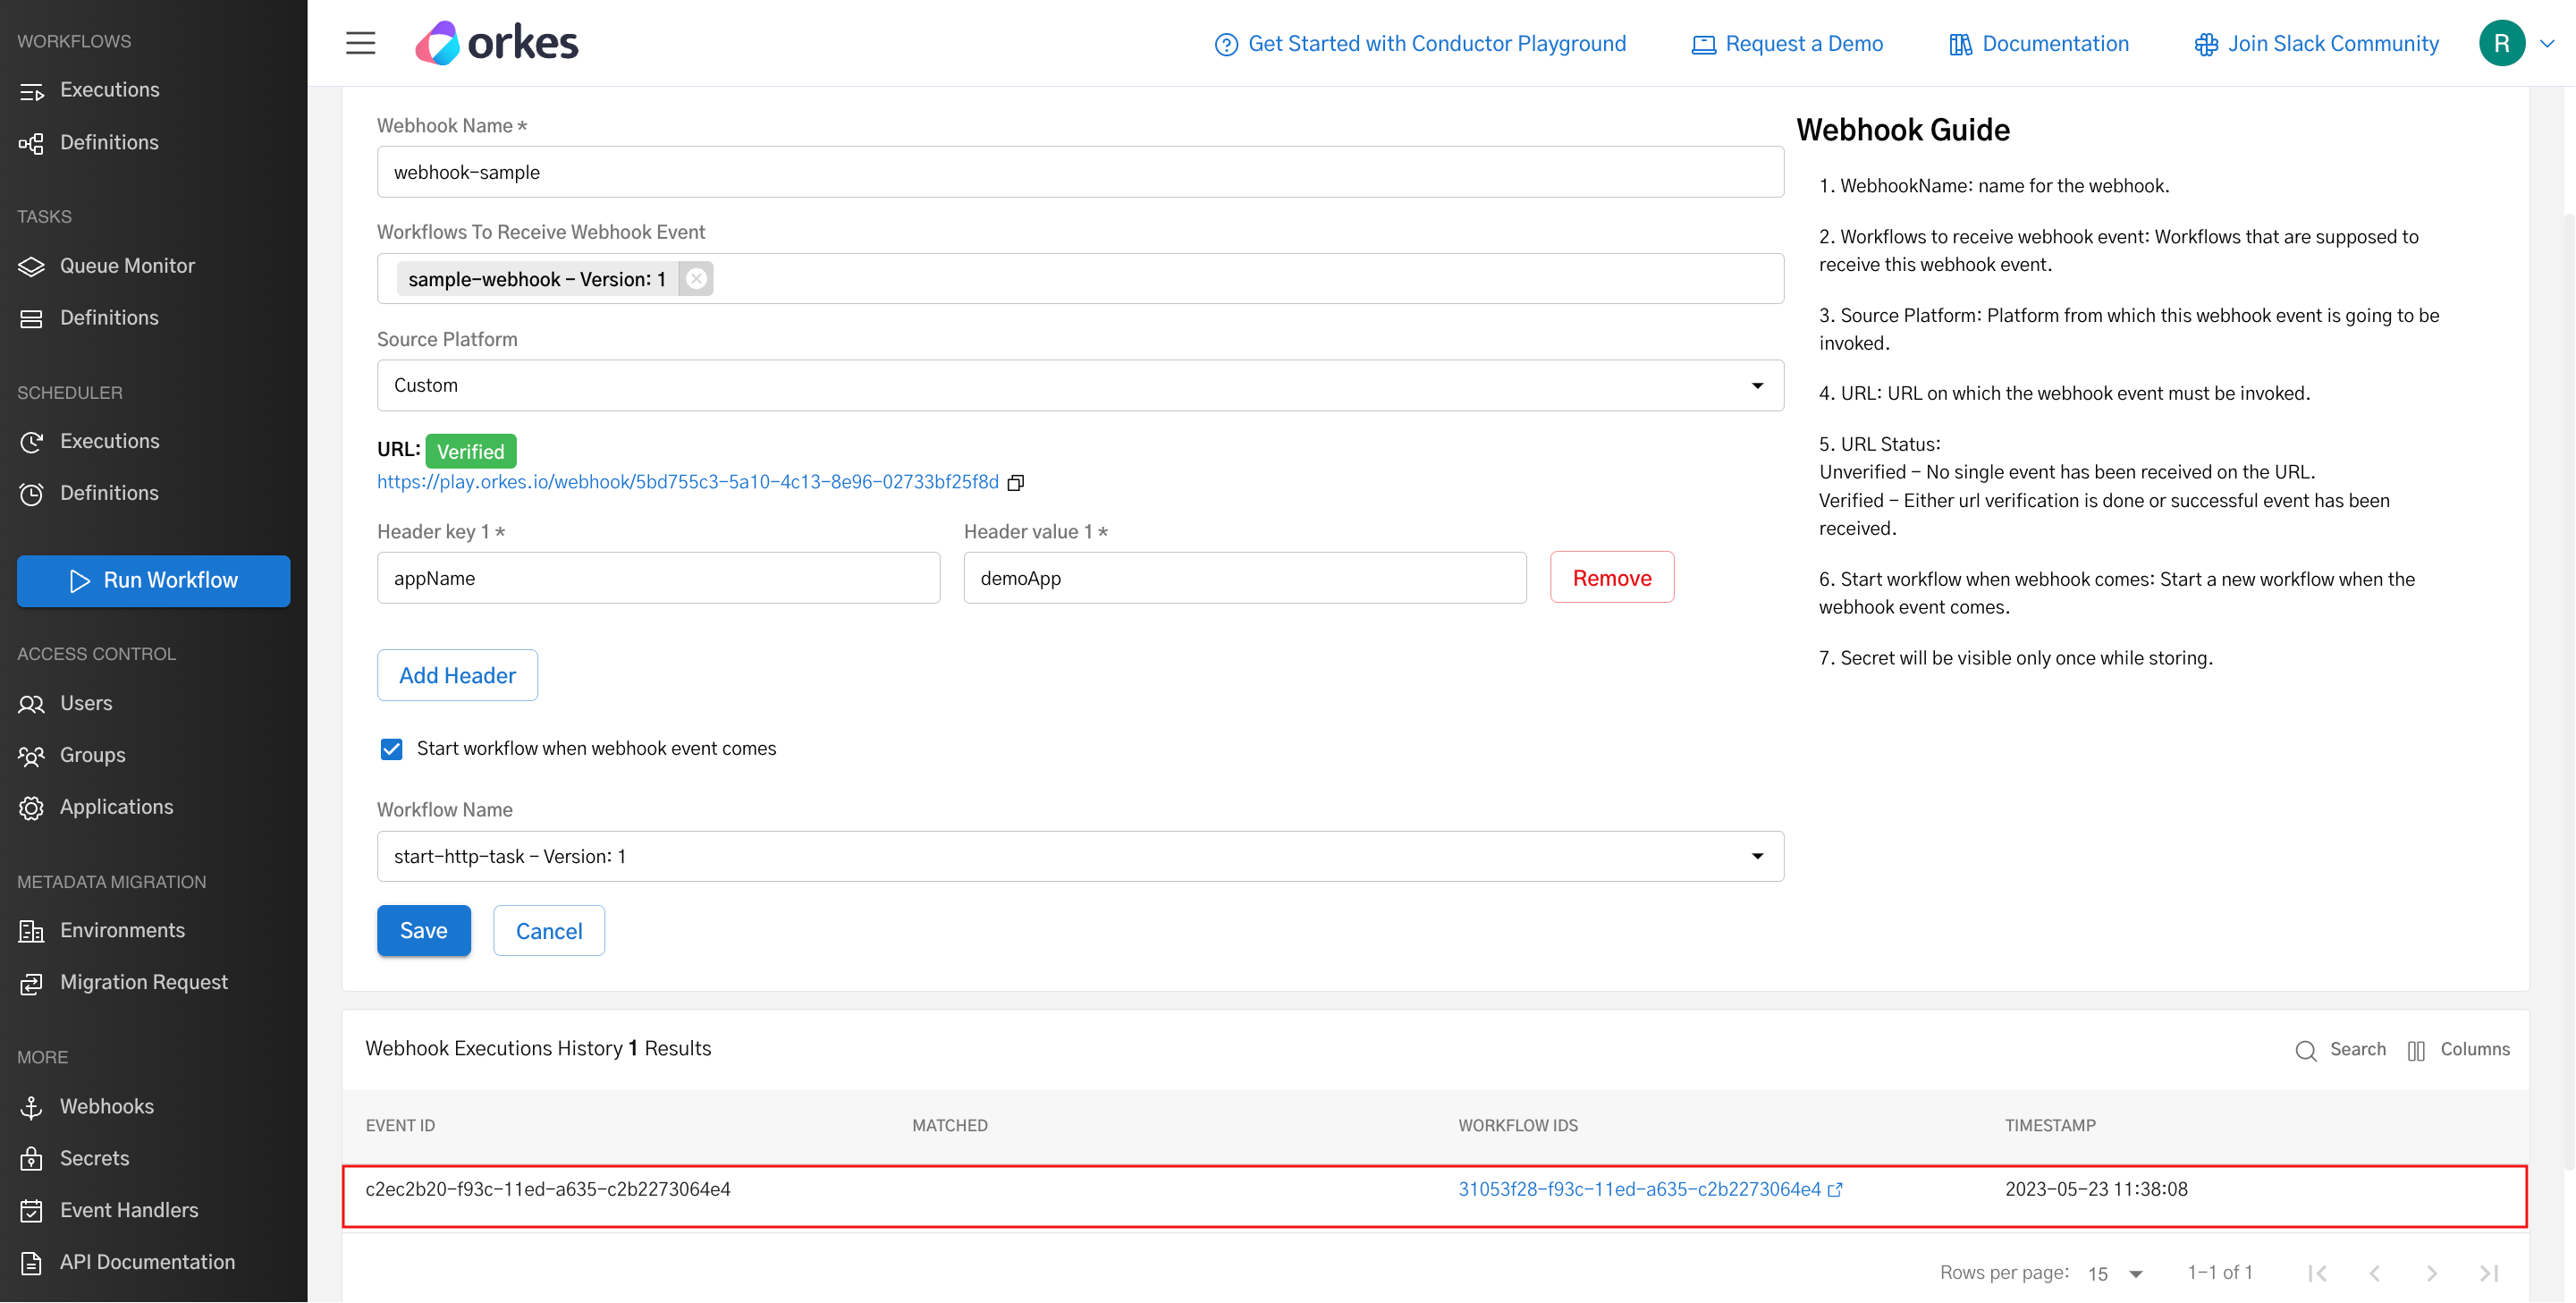Image resolution: width=2576 pixels, height=1303 pixels.
Task: Open the Source Platform dropdown
Action: 1758,385
